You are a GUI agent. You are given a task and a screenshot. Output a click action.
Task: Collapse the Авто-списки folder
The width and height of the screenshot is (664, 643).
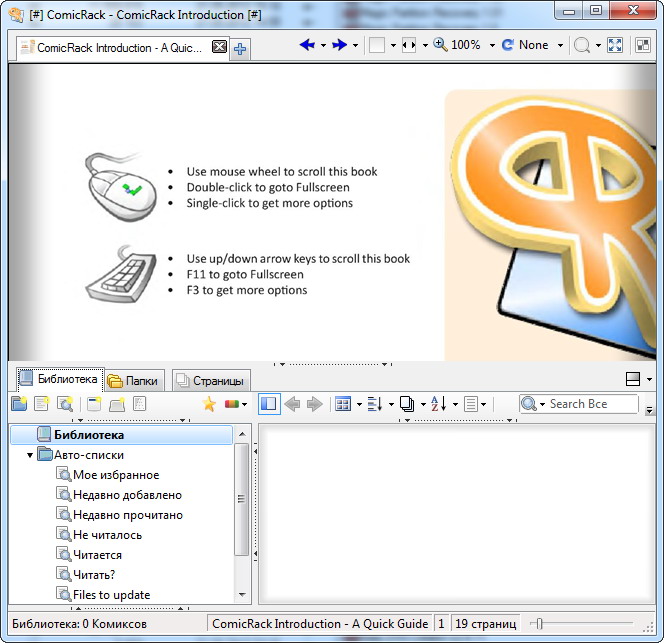[30, 455]
